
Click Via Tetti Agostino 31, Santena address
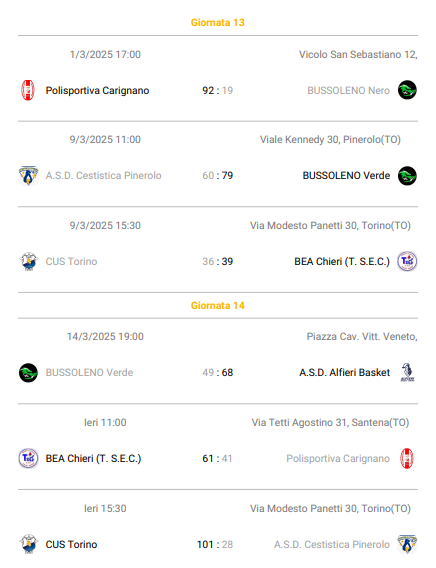pos(330,422)
